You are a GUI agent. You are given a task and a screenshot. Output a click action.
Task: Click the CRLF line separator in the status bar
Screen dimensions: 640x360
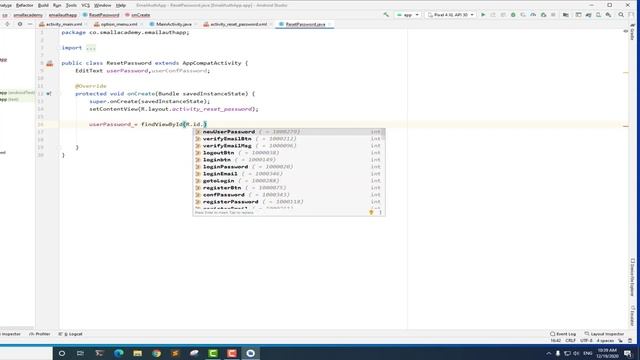[570, 340]
